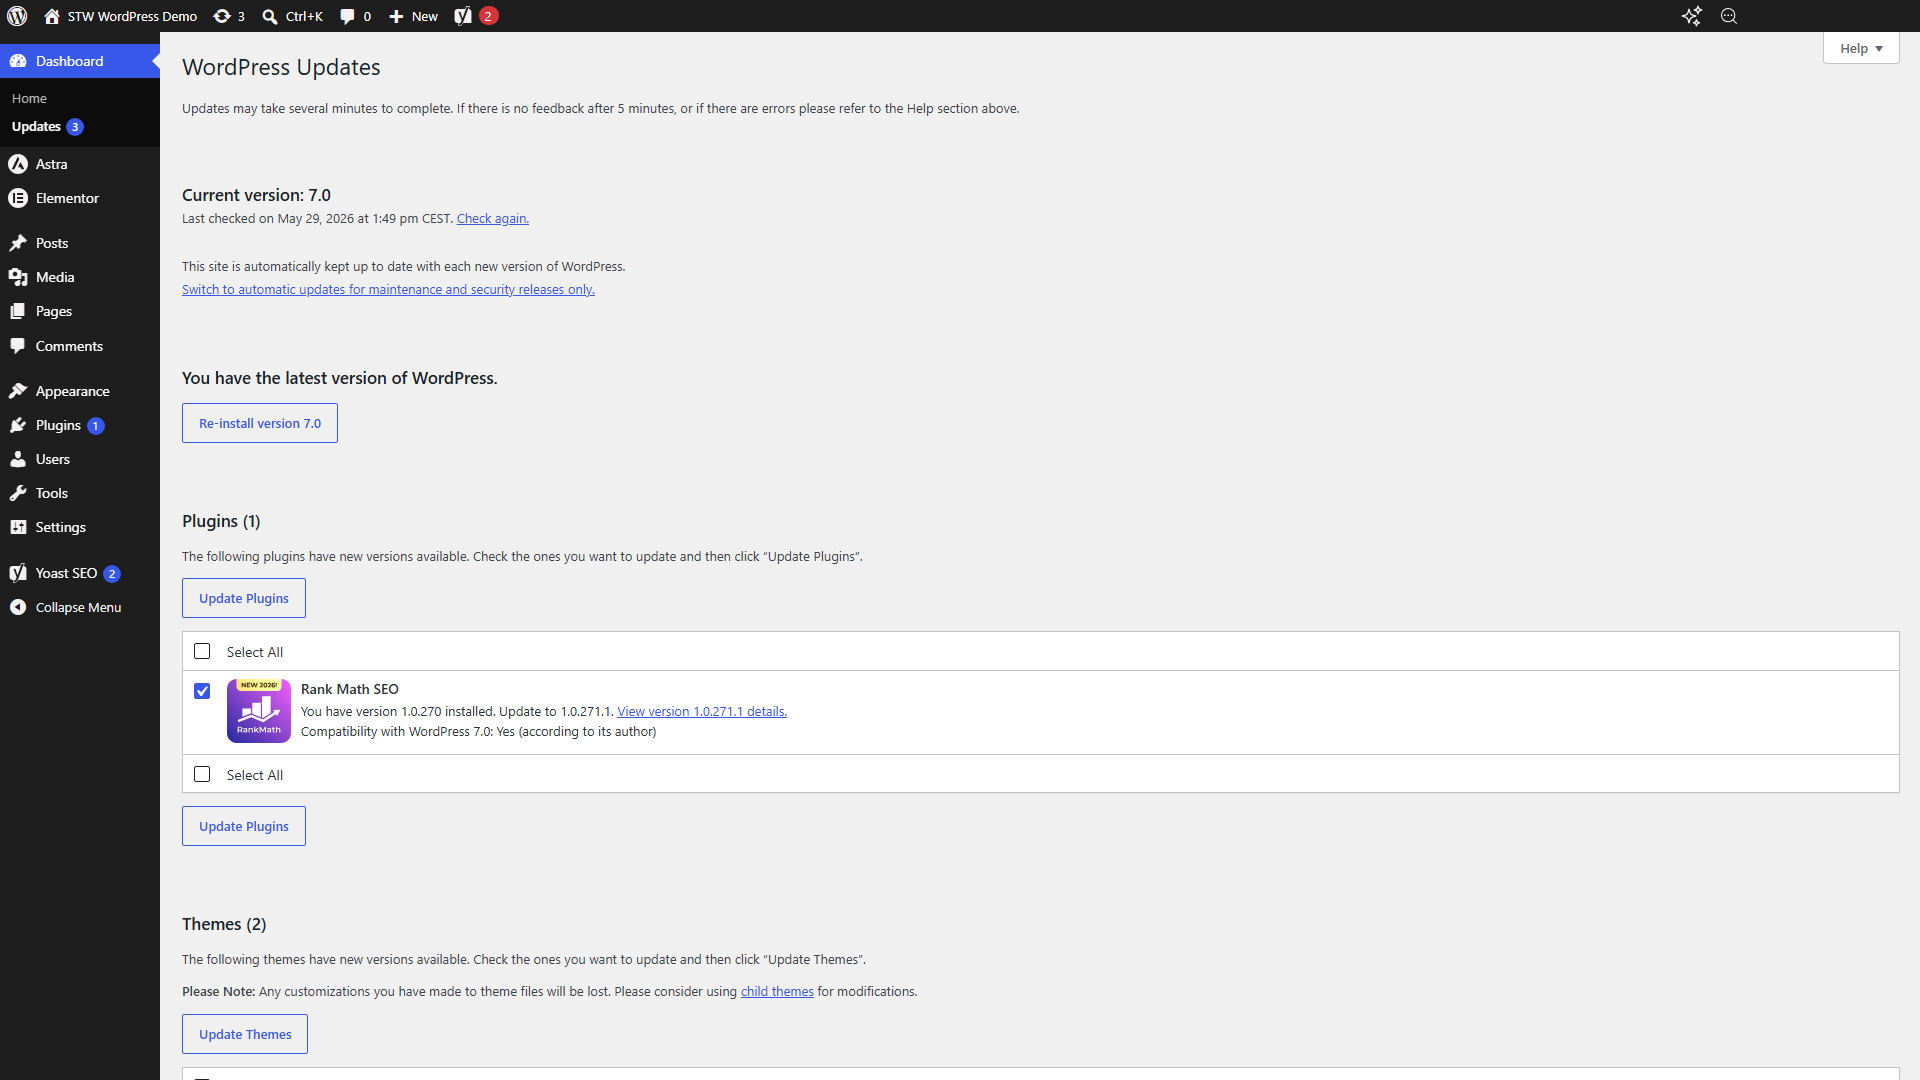Click the Check again link
Viewport: 1920px width, 1080px height.
[493, 219]
